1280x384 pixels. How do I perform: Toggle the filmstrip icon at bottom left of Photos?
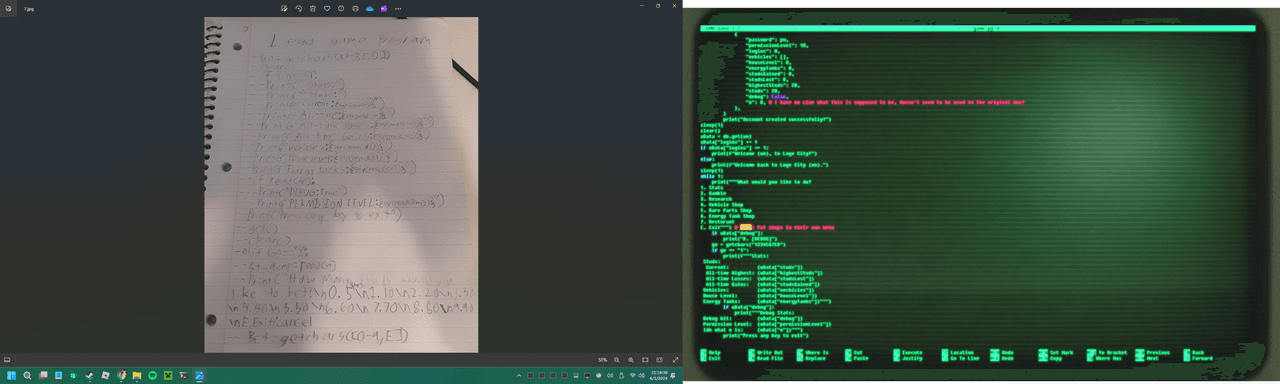(x=7, y=359)
